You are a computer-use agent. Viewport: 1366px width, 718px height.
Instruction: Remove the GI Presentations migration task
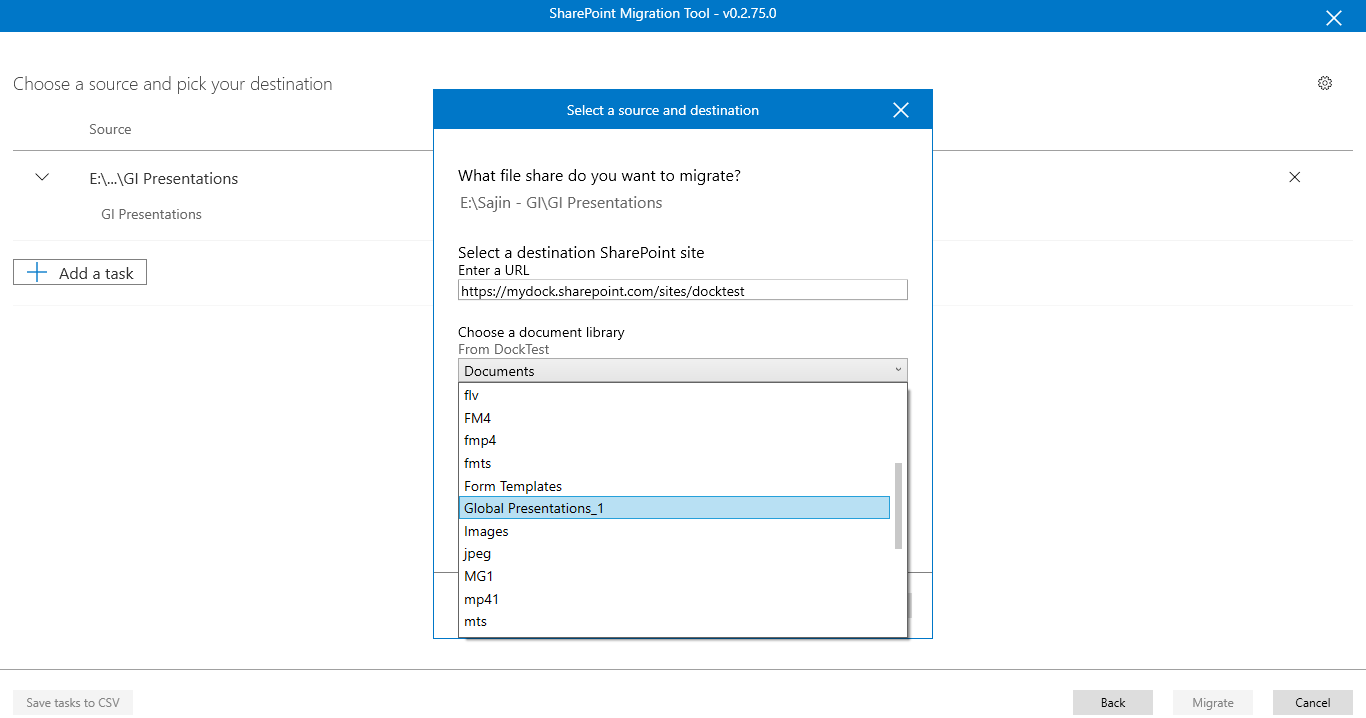coord(1295,177)
